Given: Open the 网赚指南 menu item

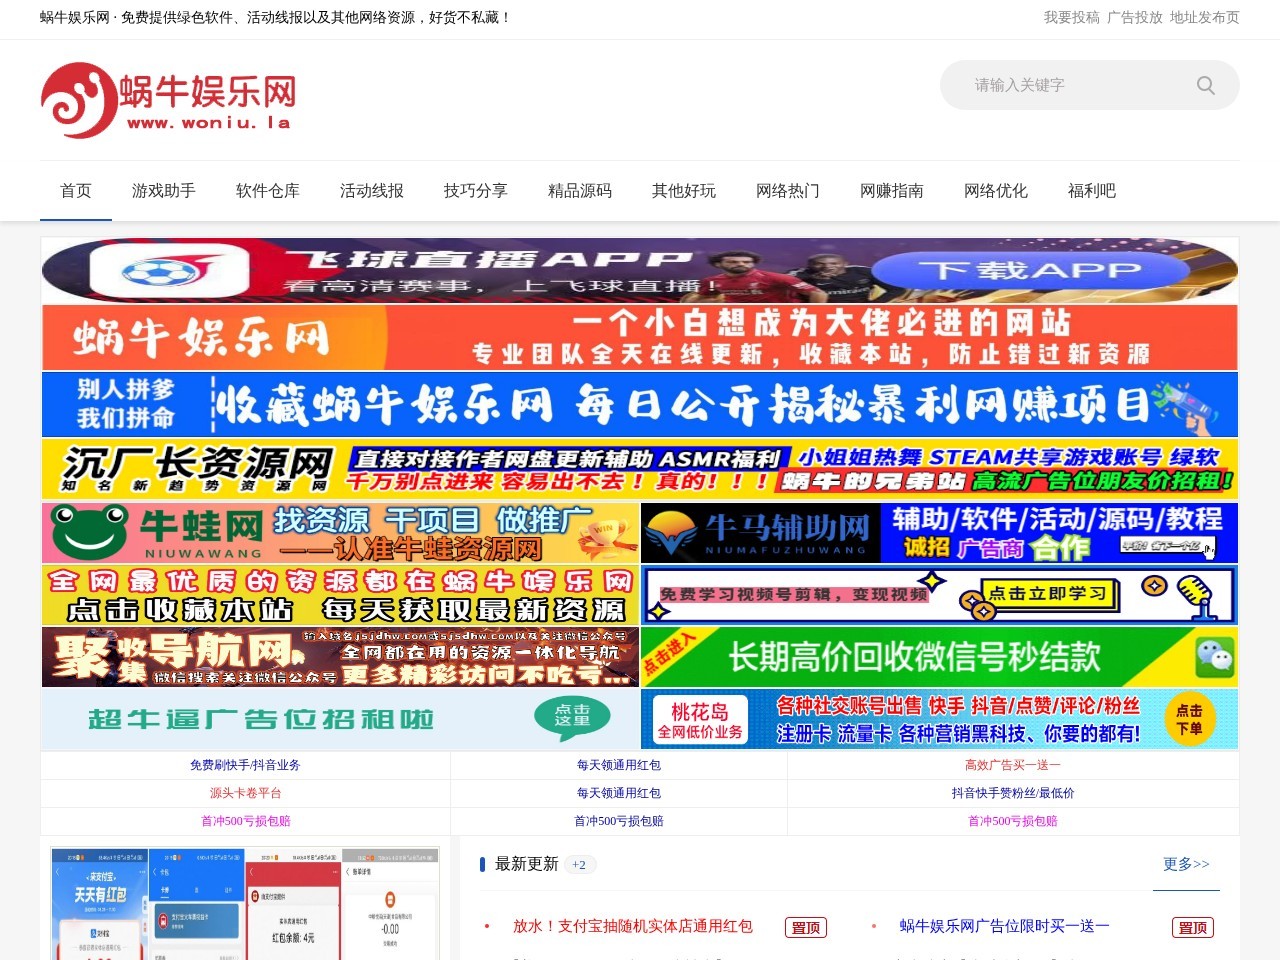Looking at the screenshot, I should pyautogui.click(x=892, y=190).
